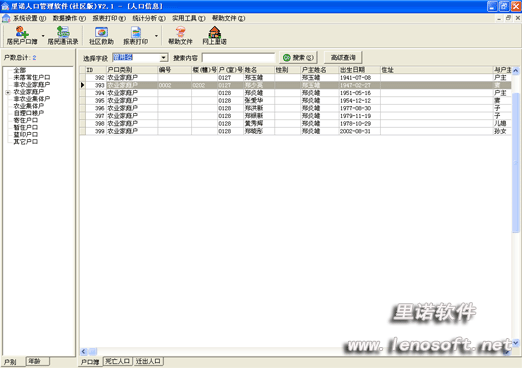Click the inner window restore button
The width and height of the screenshot is (522, 368).
pyautogui.click(x=508, y=18)
